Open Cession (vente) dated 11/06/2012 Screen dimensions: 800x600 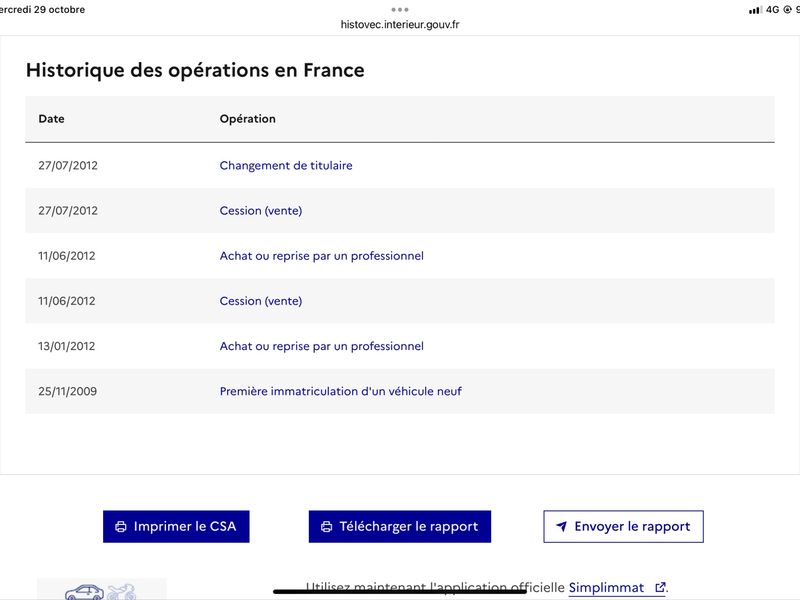point(261,301)
